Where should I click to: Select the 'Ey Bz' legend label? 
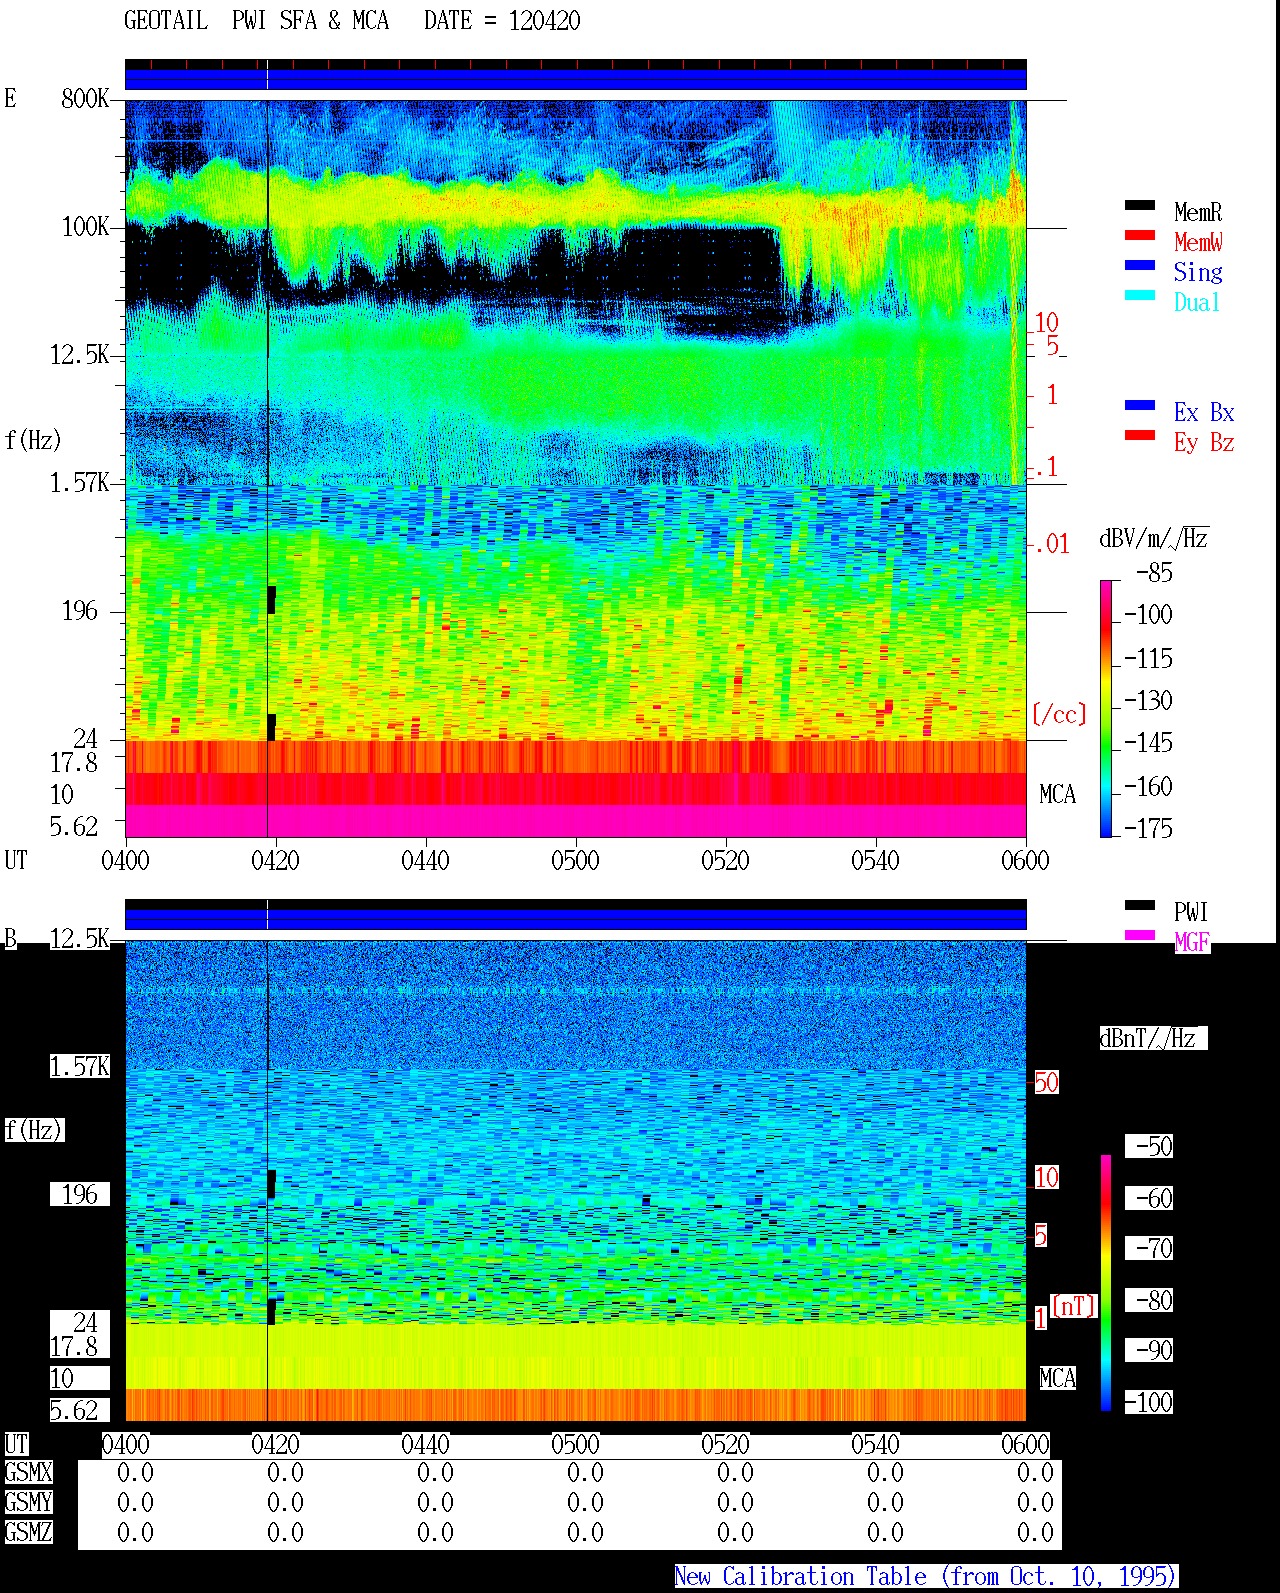[x=1204, y=442]
